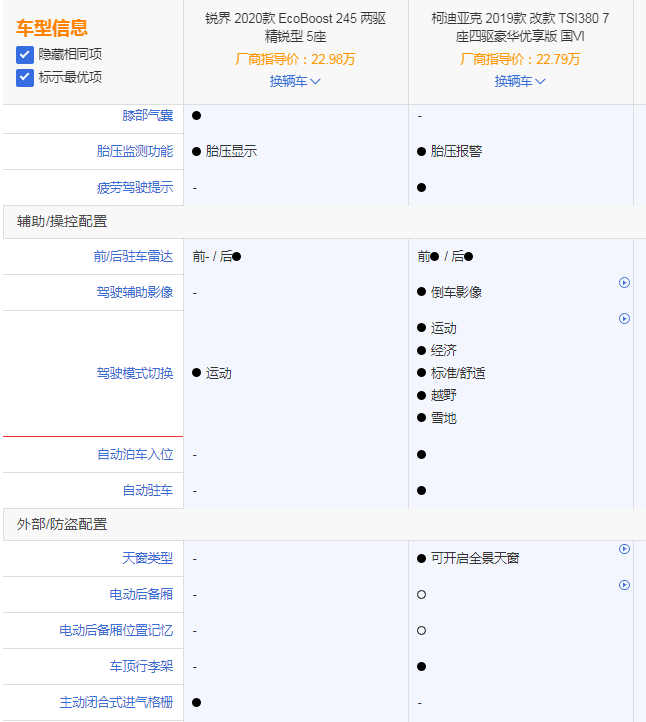Click the 疲劳驾驶提示 parameter link
This screenshot has height=722, width=646.
coord(135,187)
